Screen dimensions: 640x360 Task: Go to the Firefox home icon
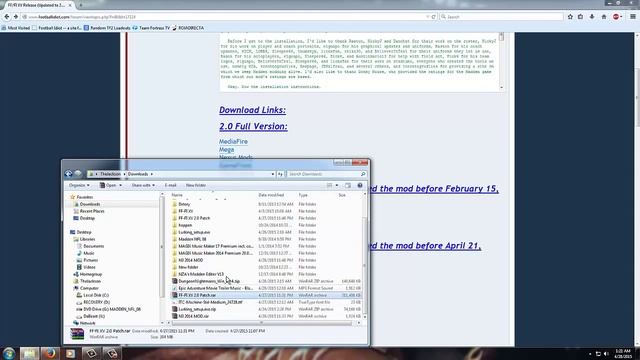(x=604, y=17)
